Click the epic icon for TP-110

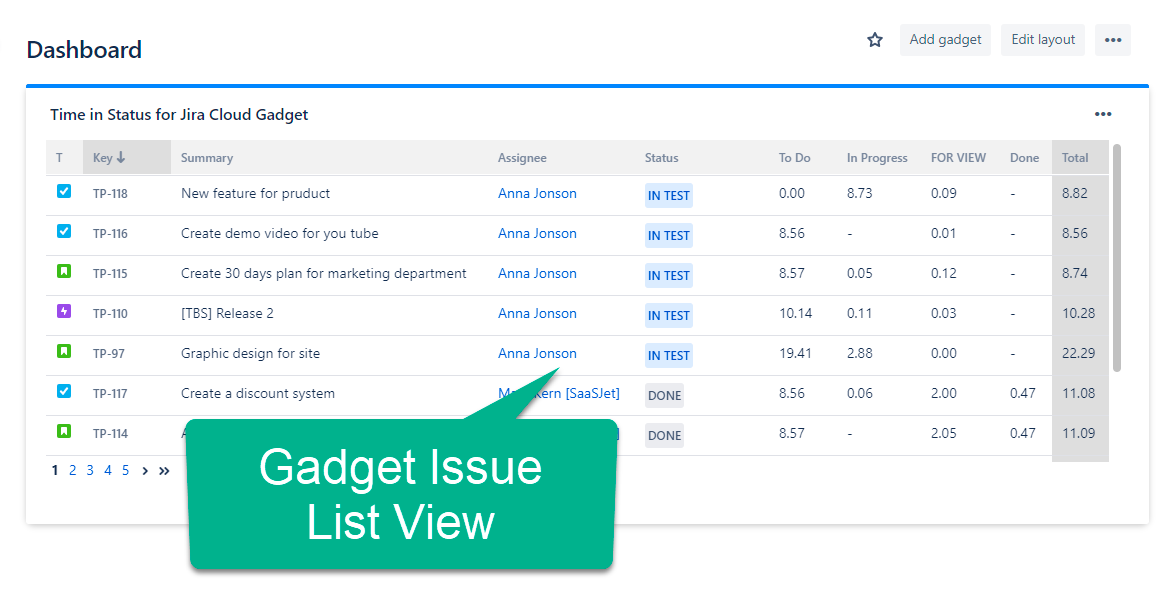(x=64, y=311)
